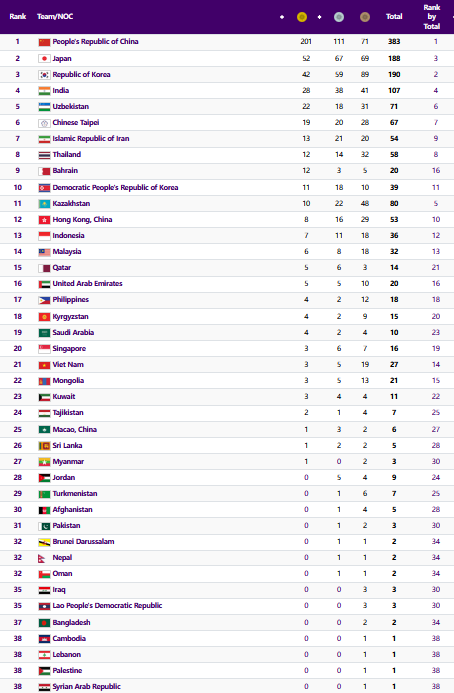Click the Qatar flag icon
454x693 pixels.
coord(44,268)
